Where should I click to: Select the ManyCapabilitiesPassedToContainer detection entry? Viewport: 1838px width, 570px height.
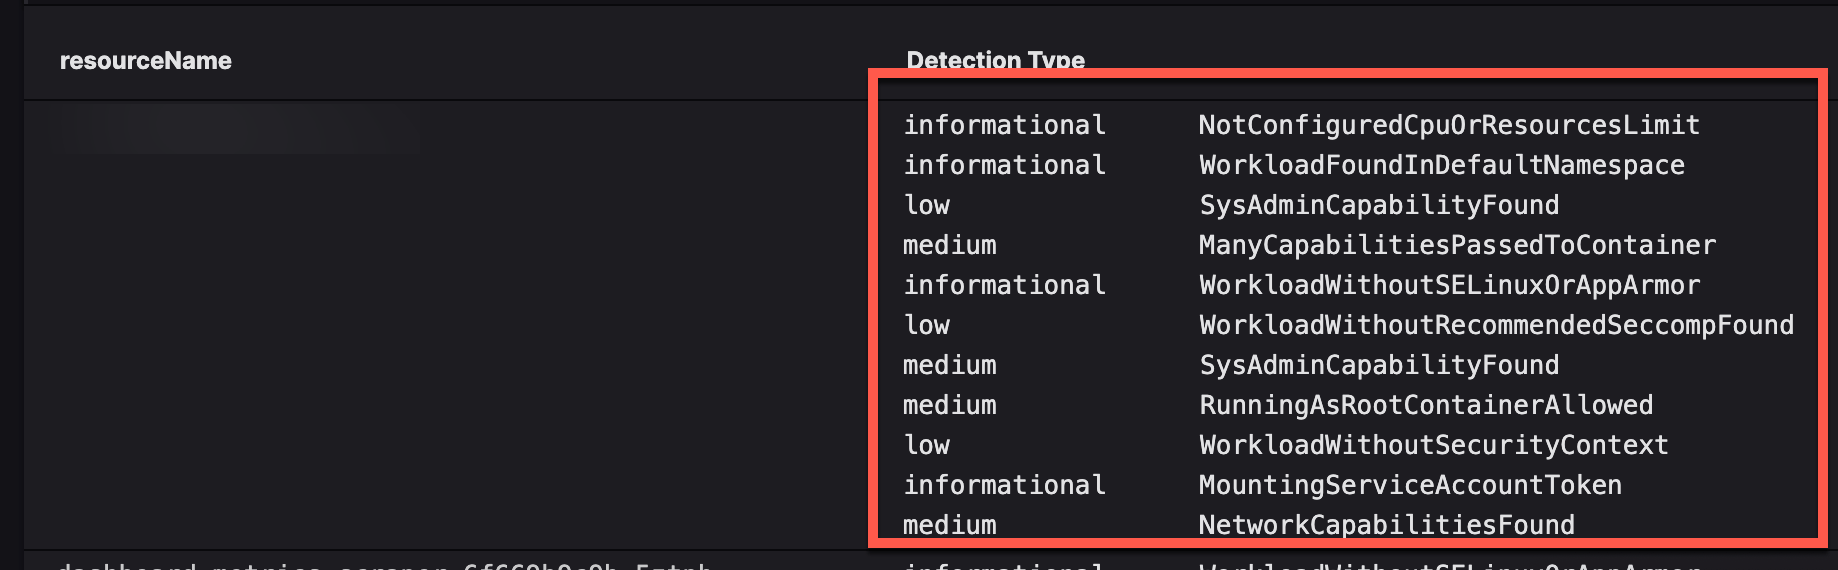tap(1457, 245)
